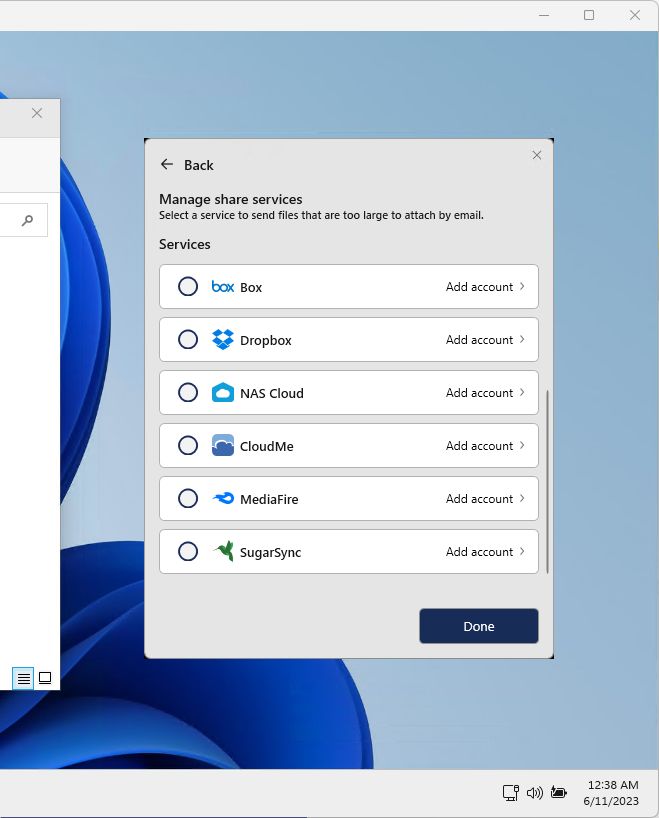Click the services list scrollbar
Screen dimensions: 659x818
pos(547,482)
